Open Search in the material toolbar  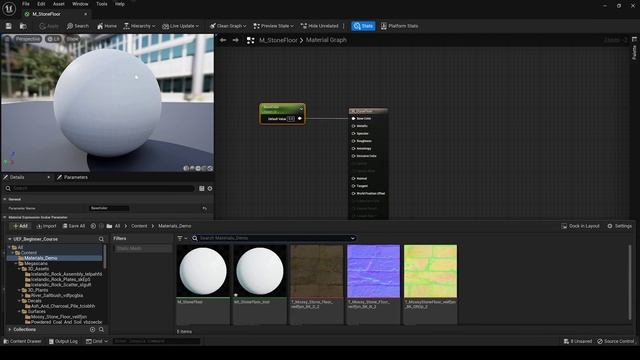click(x=78, y=26)
